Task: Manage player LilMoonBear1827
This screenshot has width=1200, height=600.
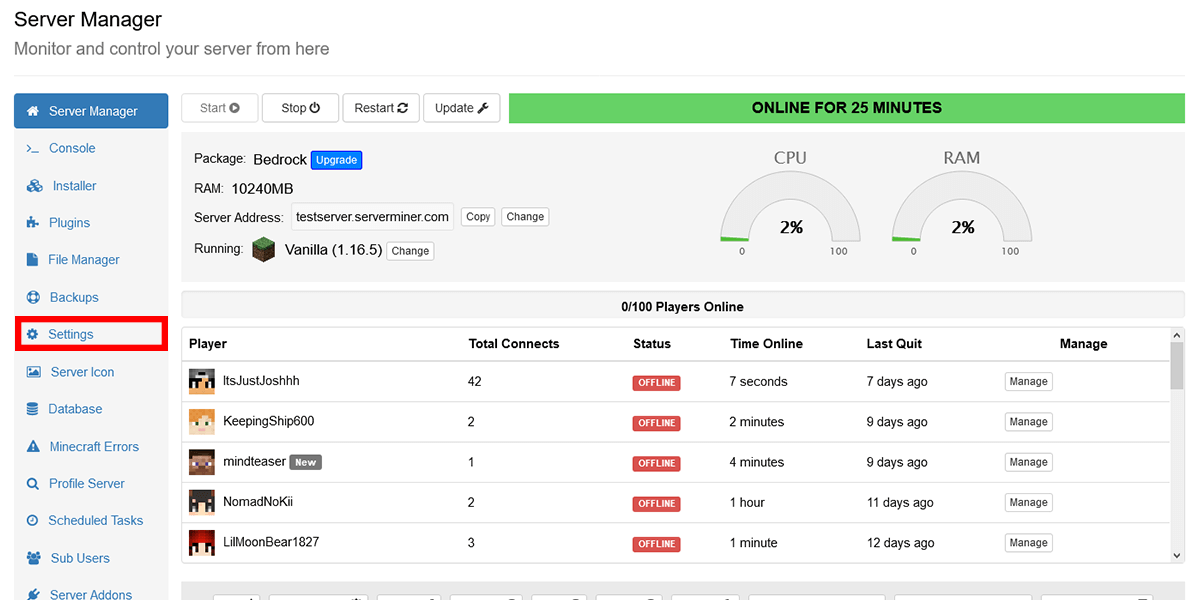Action: pyautogui.click(x=1028, y=543)
